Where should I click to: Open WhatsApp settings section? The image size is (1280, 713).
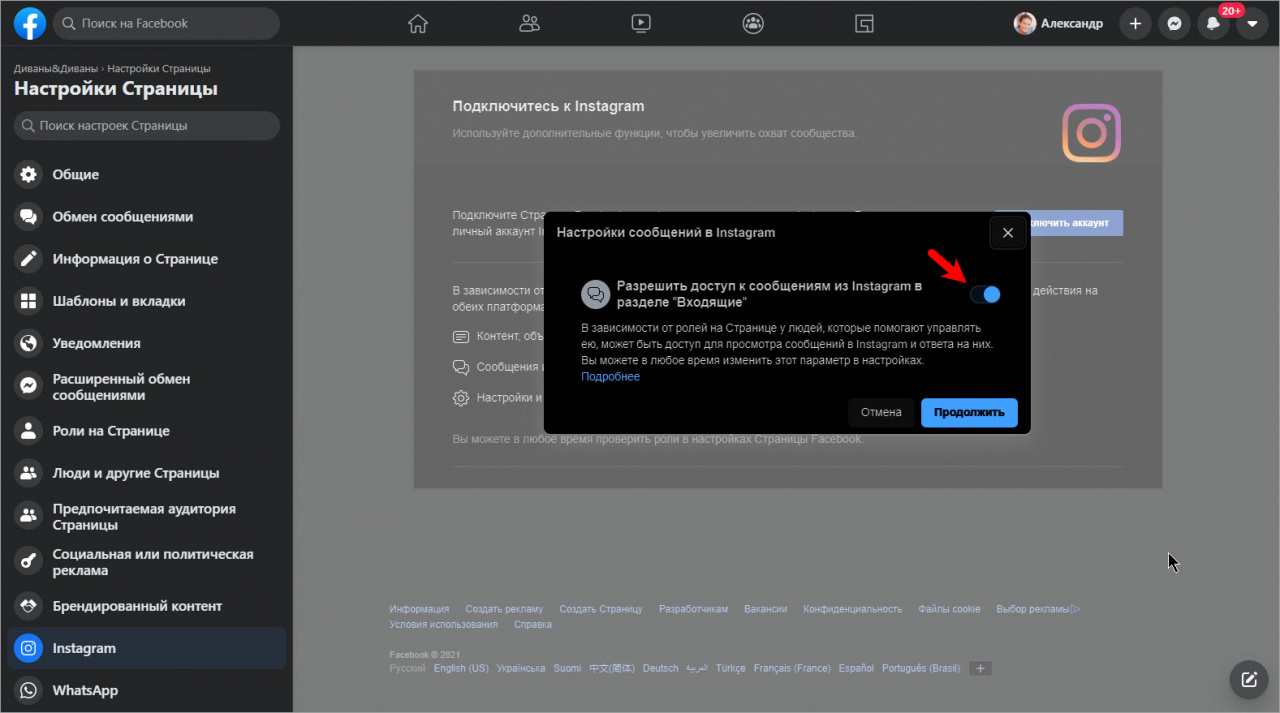pyautogui.click(x=146, y=690)
